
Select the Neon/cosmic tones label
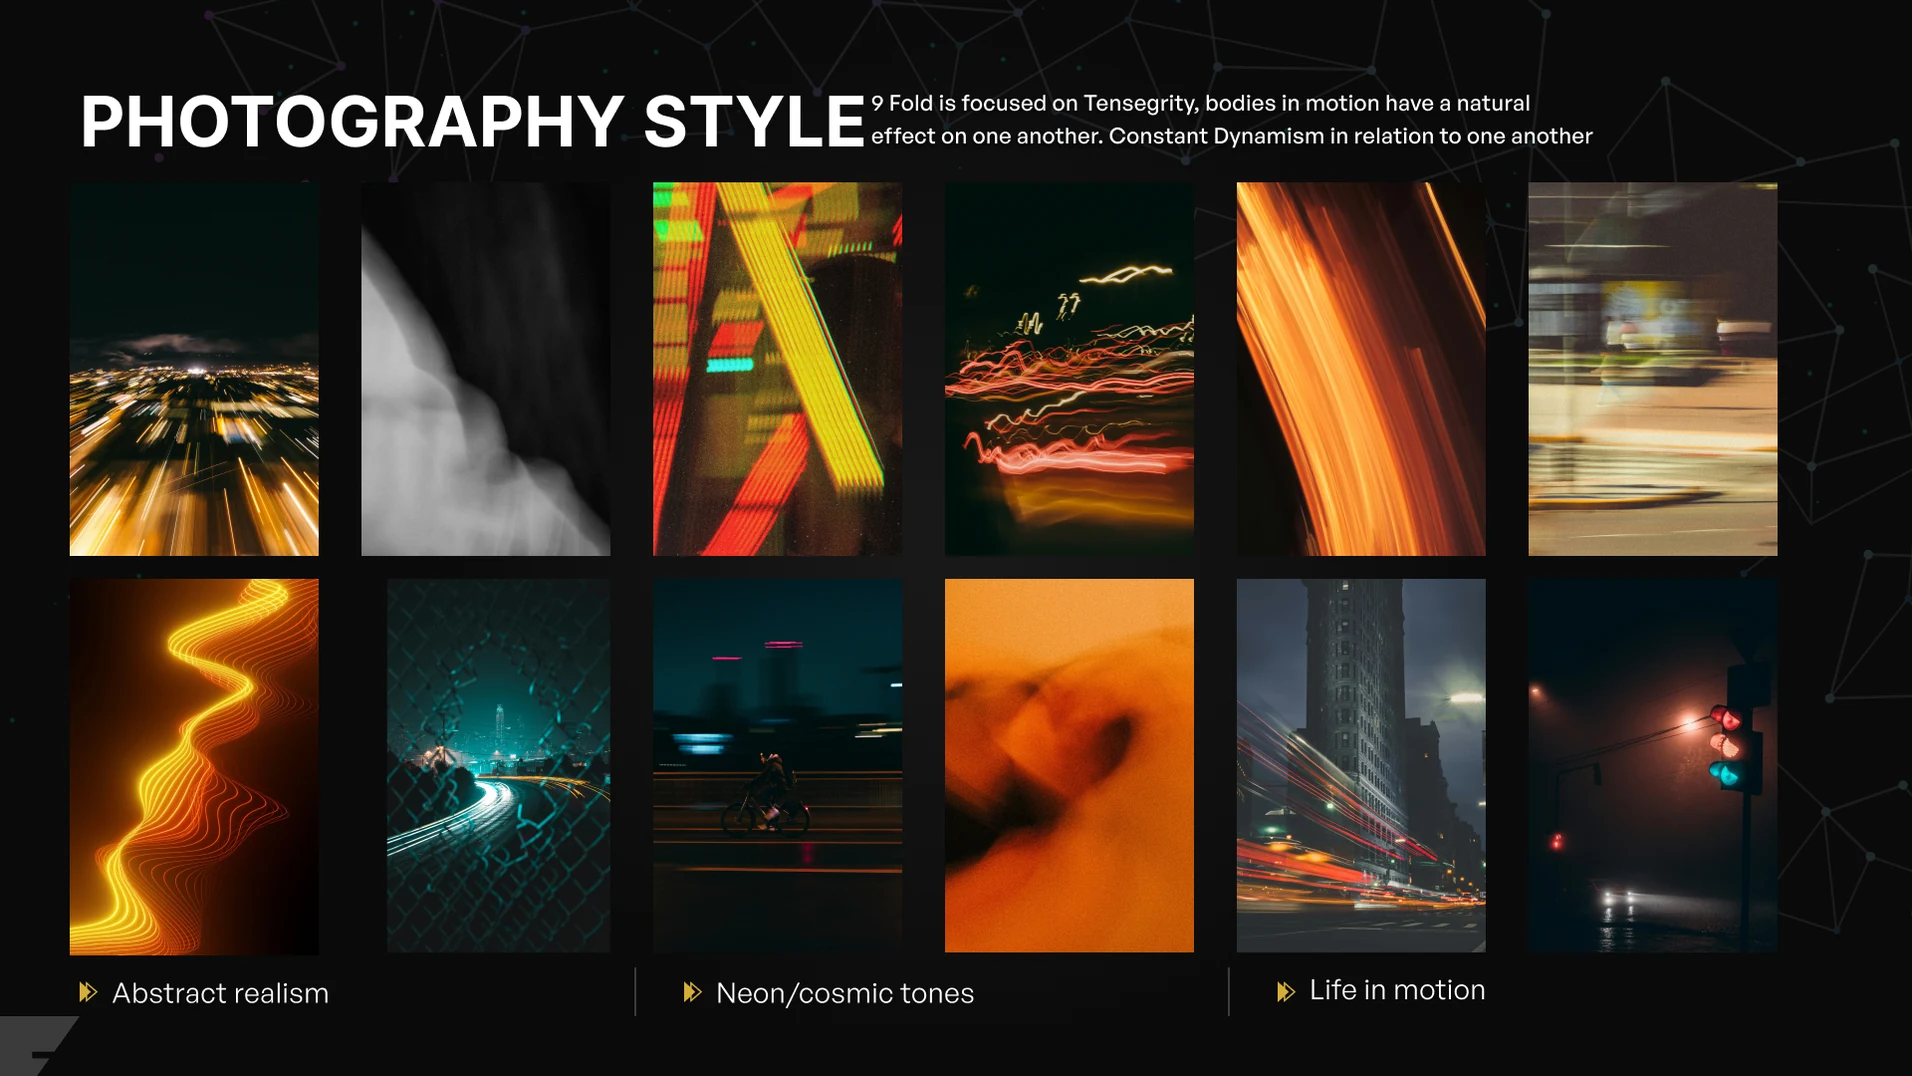point(845,993)
